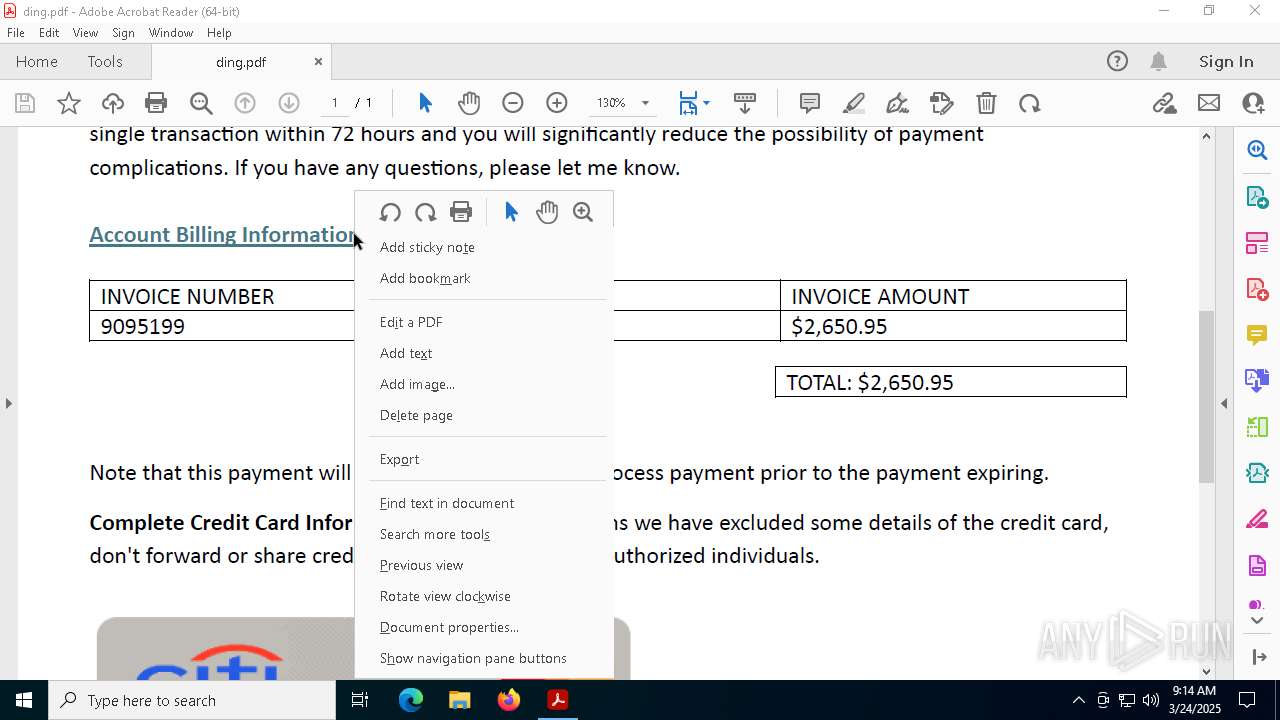The width and height of the screenshot is (1280, 720).
Task: Open the notifications bell
Action: pos(1159,61)
